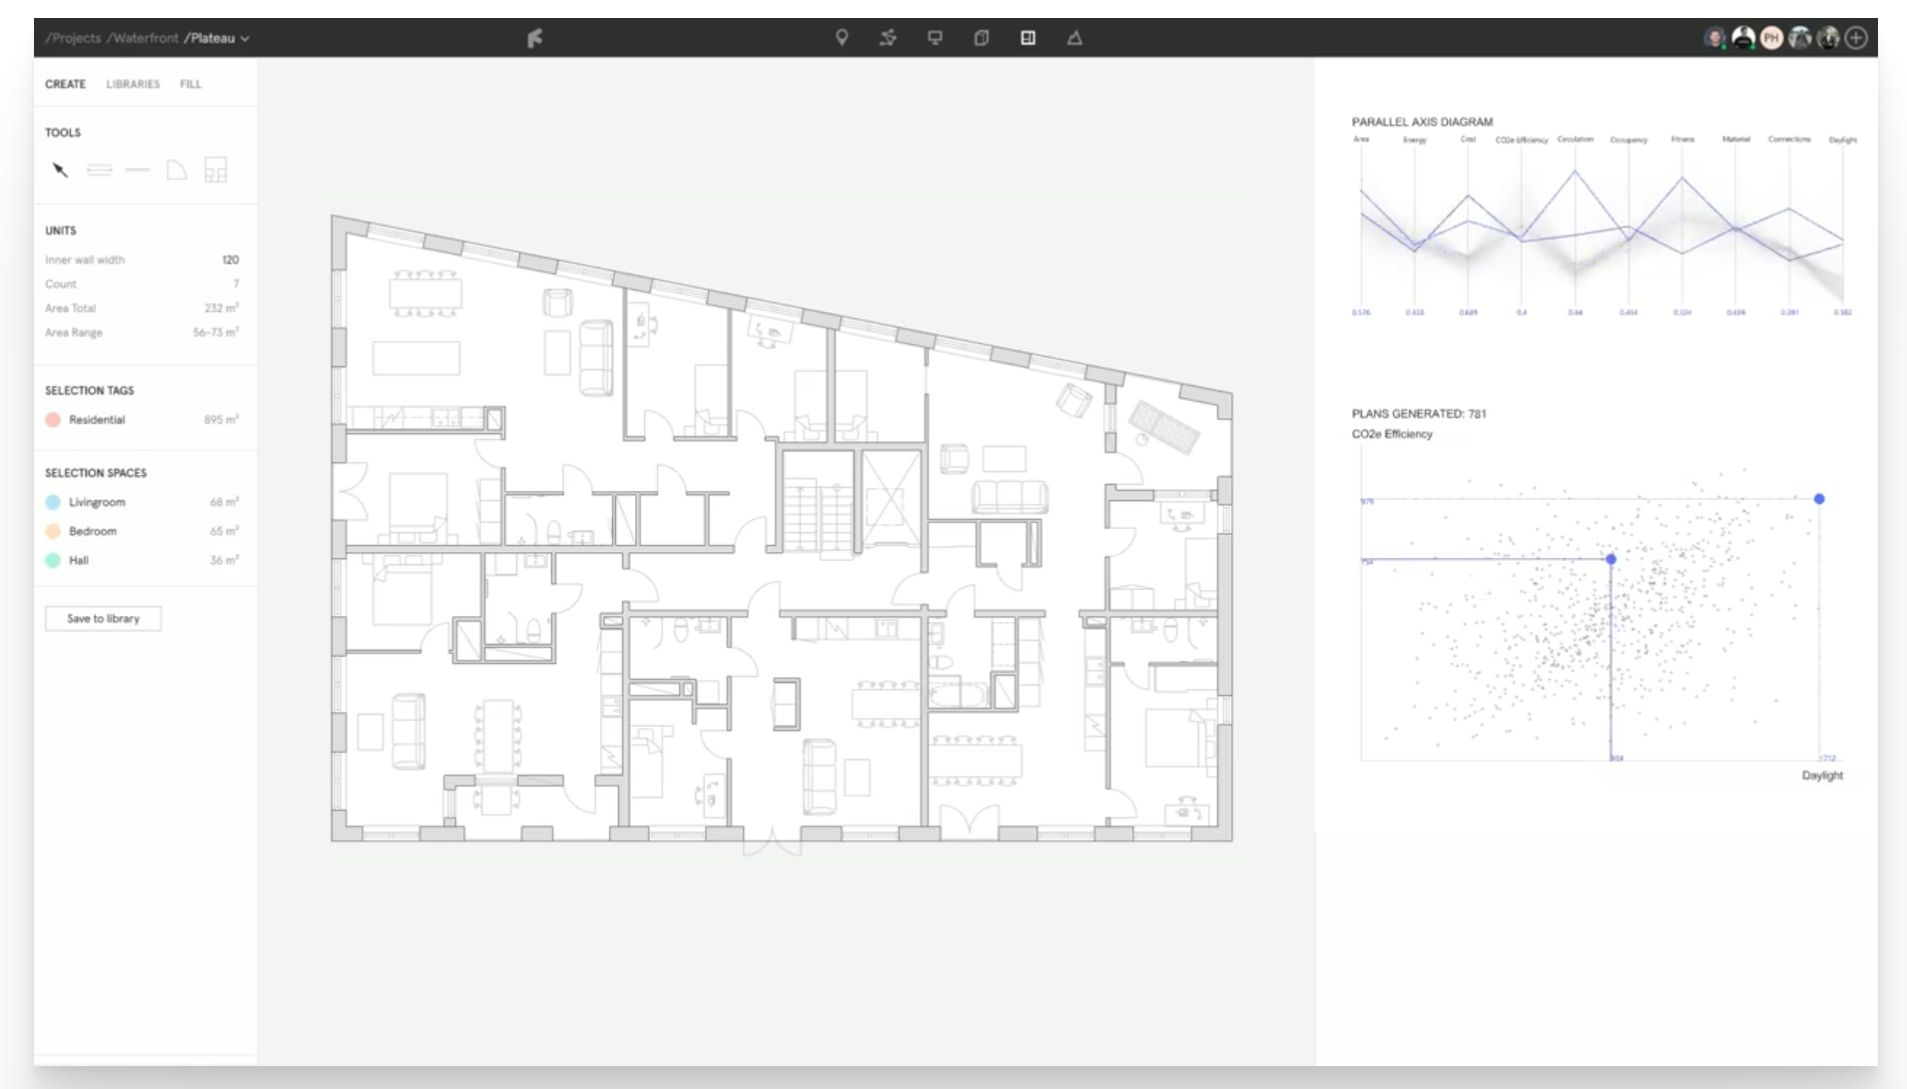Select the single line drawing tool
This screenshot has width=1907, height=1089.
point(136,170)
